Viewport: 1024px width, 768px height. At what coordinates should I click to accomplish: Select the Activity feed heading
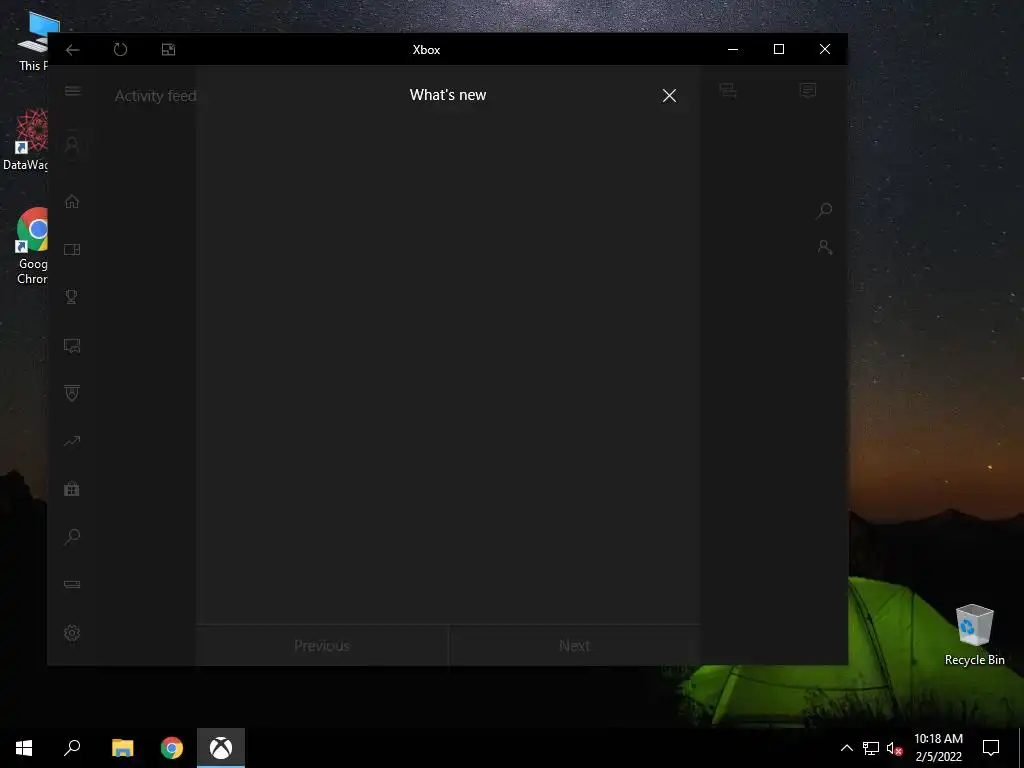tap(155, 96)
